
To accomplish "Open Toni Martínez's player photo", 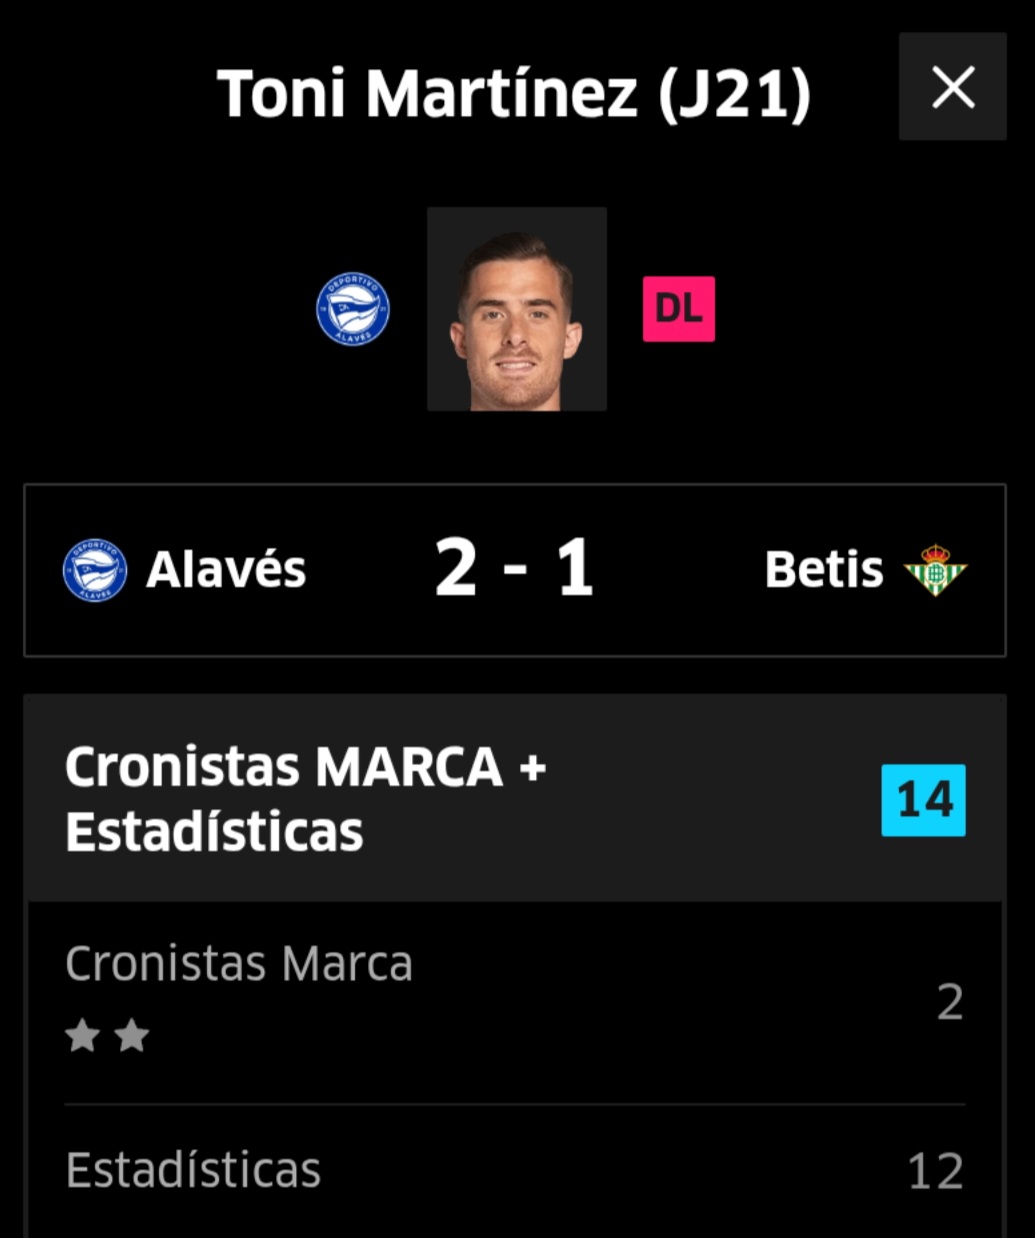I will (x=516, y=309).
